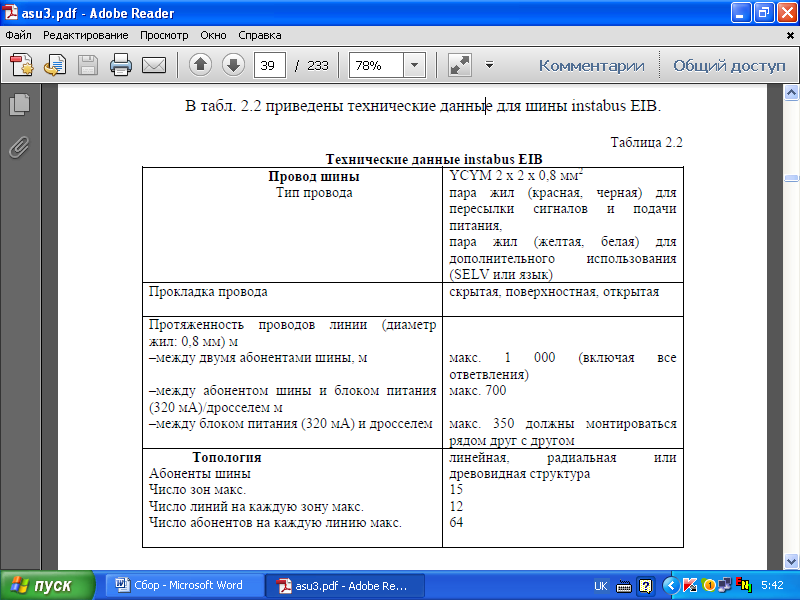
Task: Open the Общий доступ panel
Action: tap(729, 66)
